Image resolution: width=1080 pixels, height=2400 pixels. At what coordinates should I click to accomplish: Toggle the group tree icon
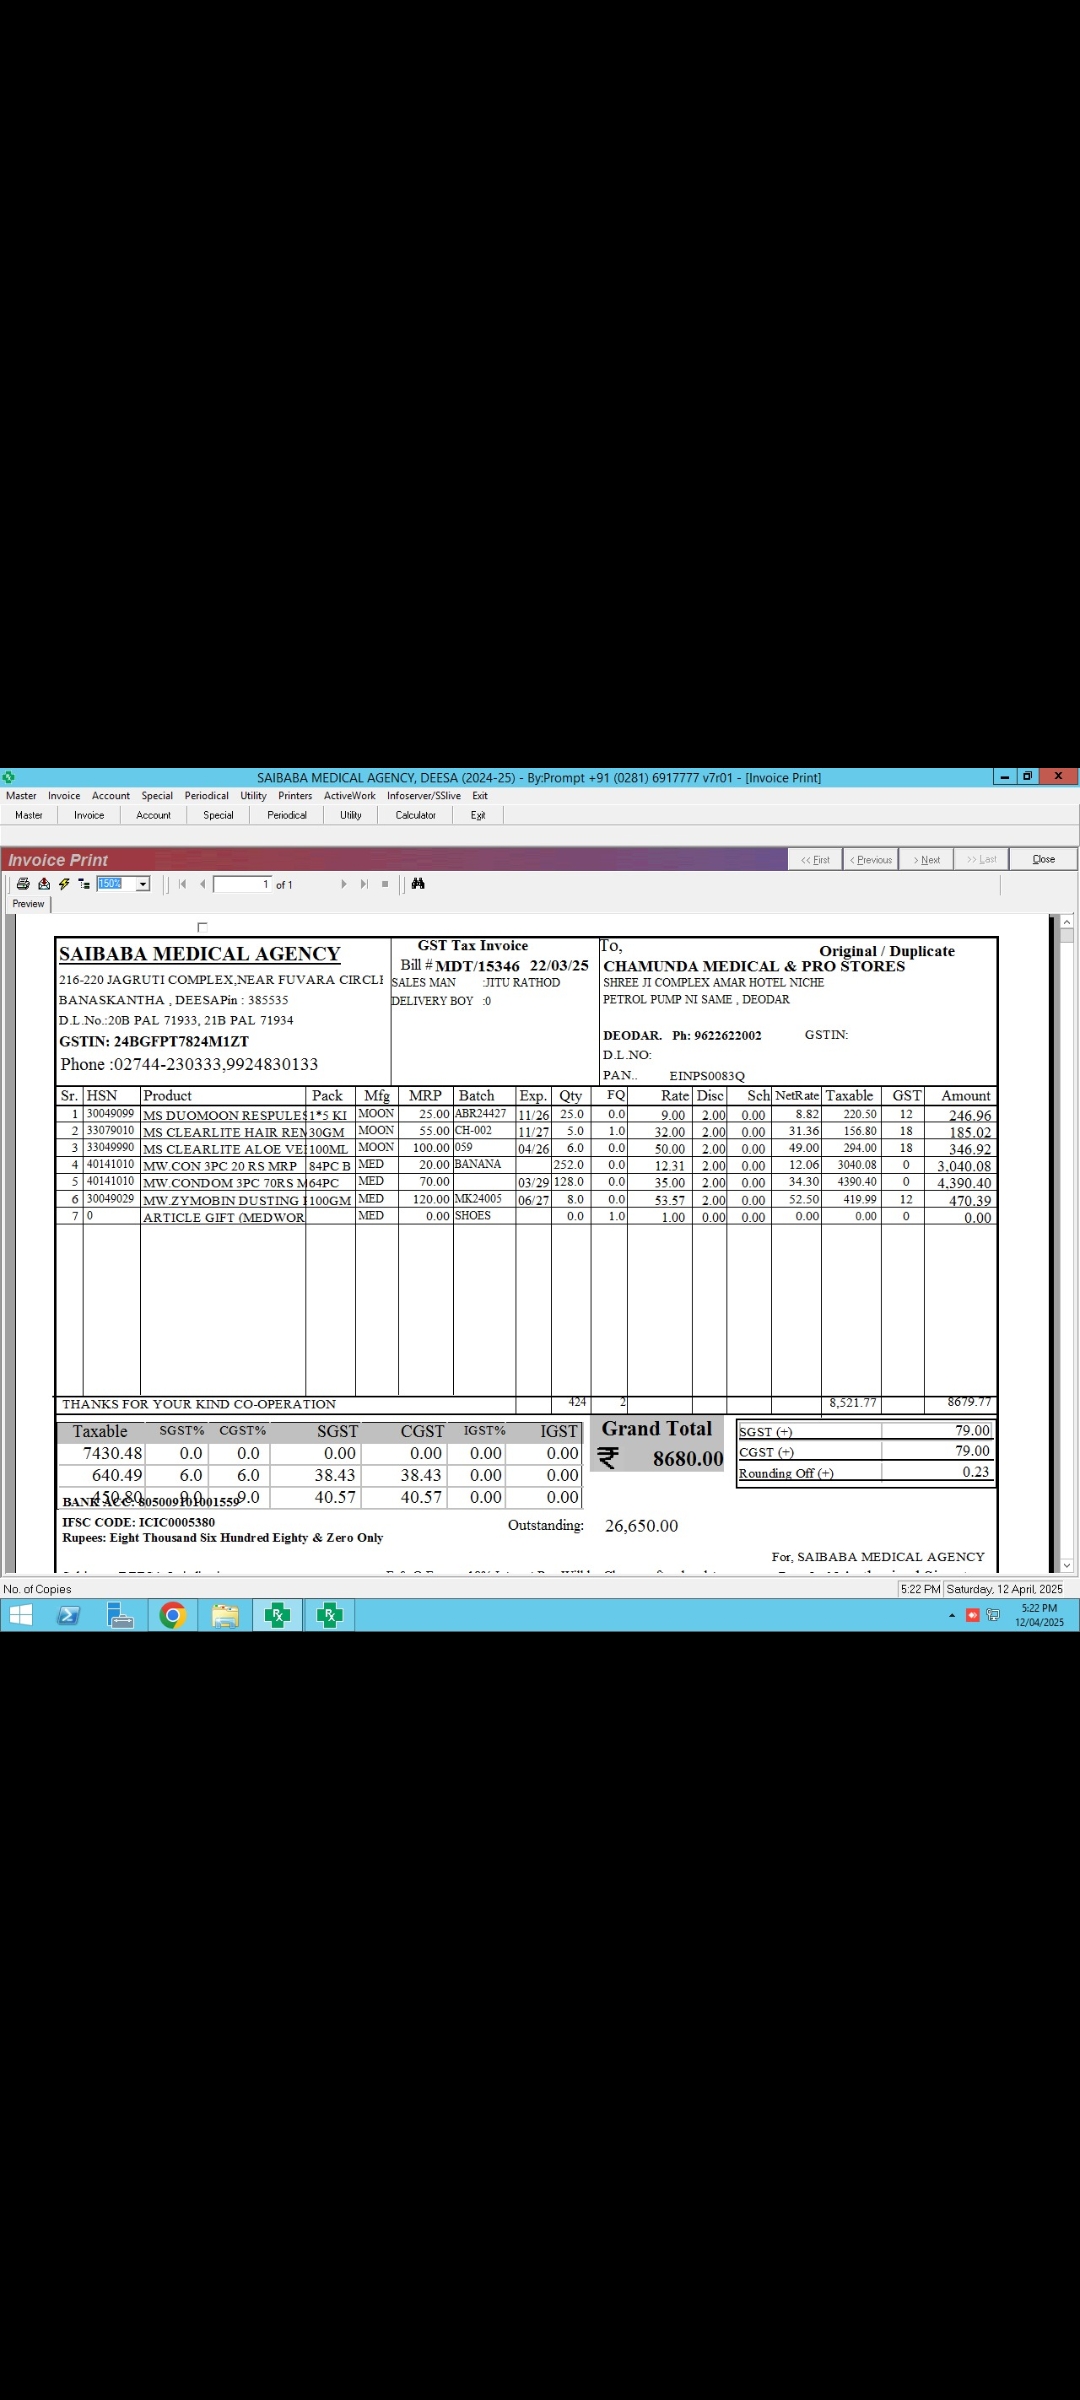coord(84,884)
